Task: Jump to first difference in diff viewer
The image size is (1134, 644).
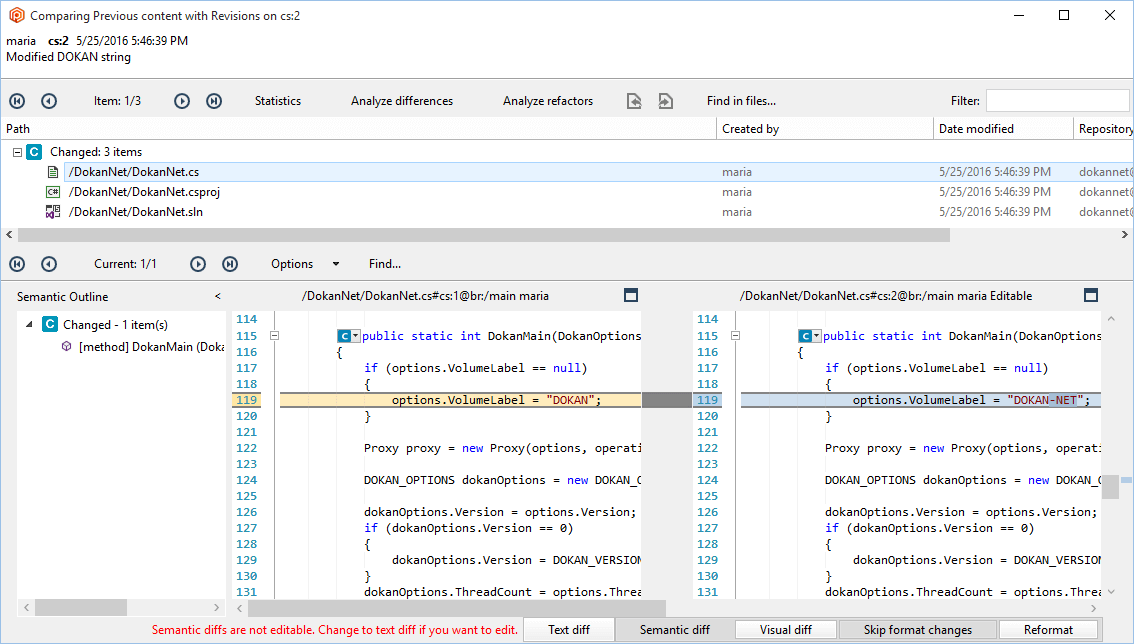Action: point(17,264)
